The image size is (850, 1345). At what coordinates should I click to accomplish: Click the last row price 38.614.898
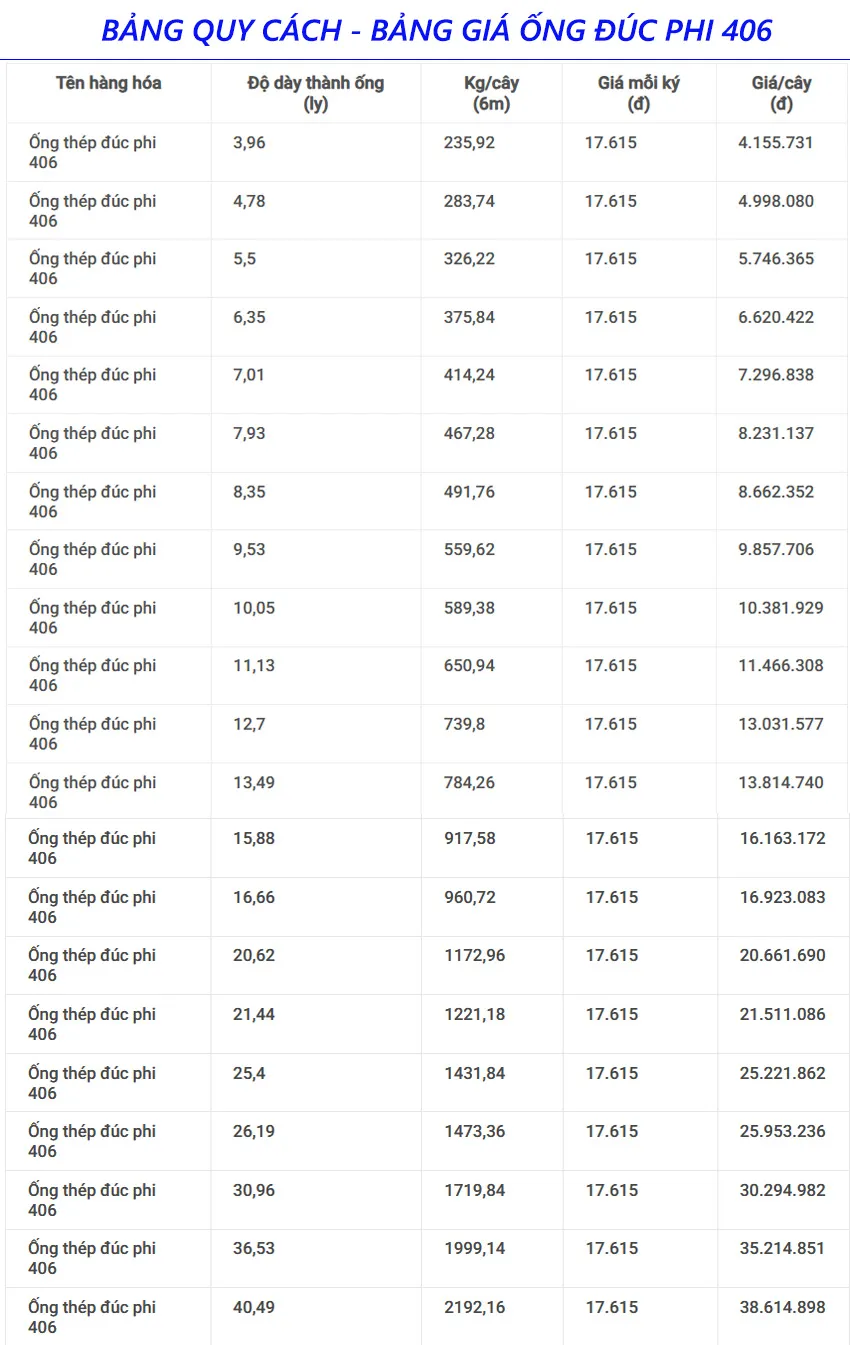783,1307
